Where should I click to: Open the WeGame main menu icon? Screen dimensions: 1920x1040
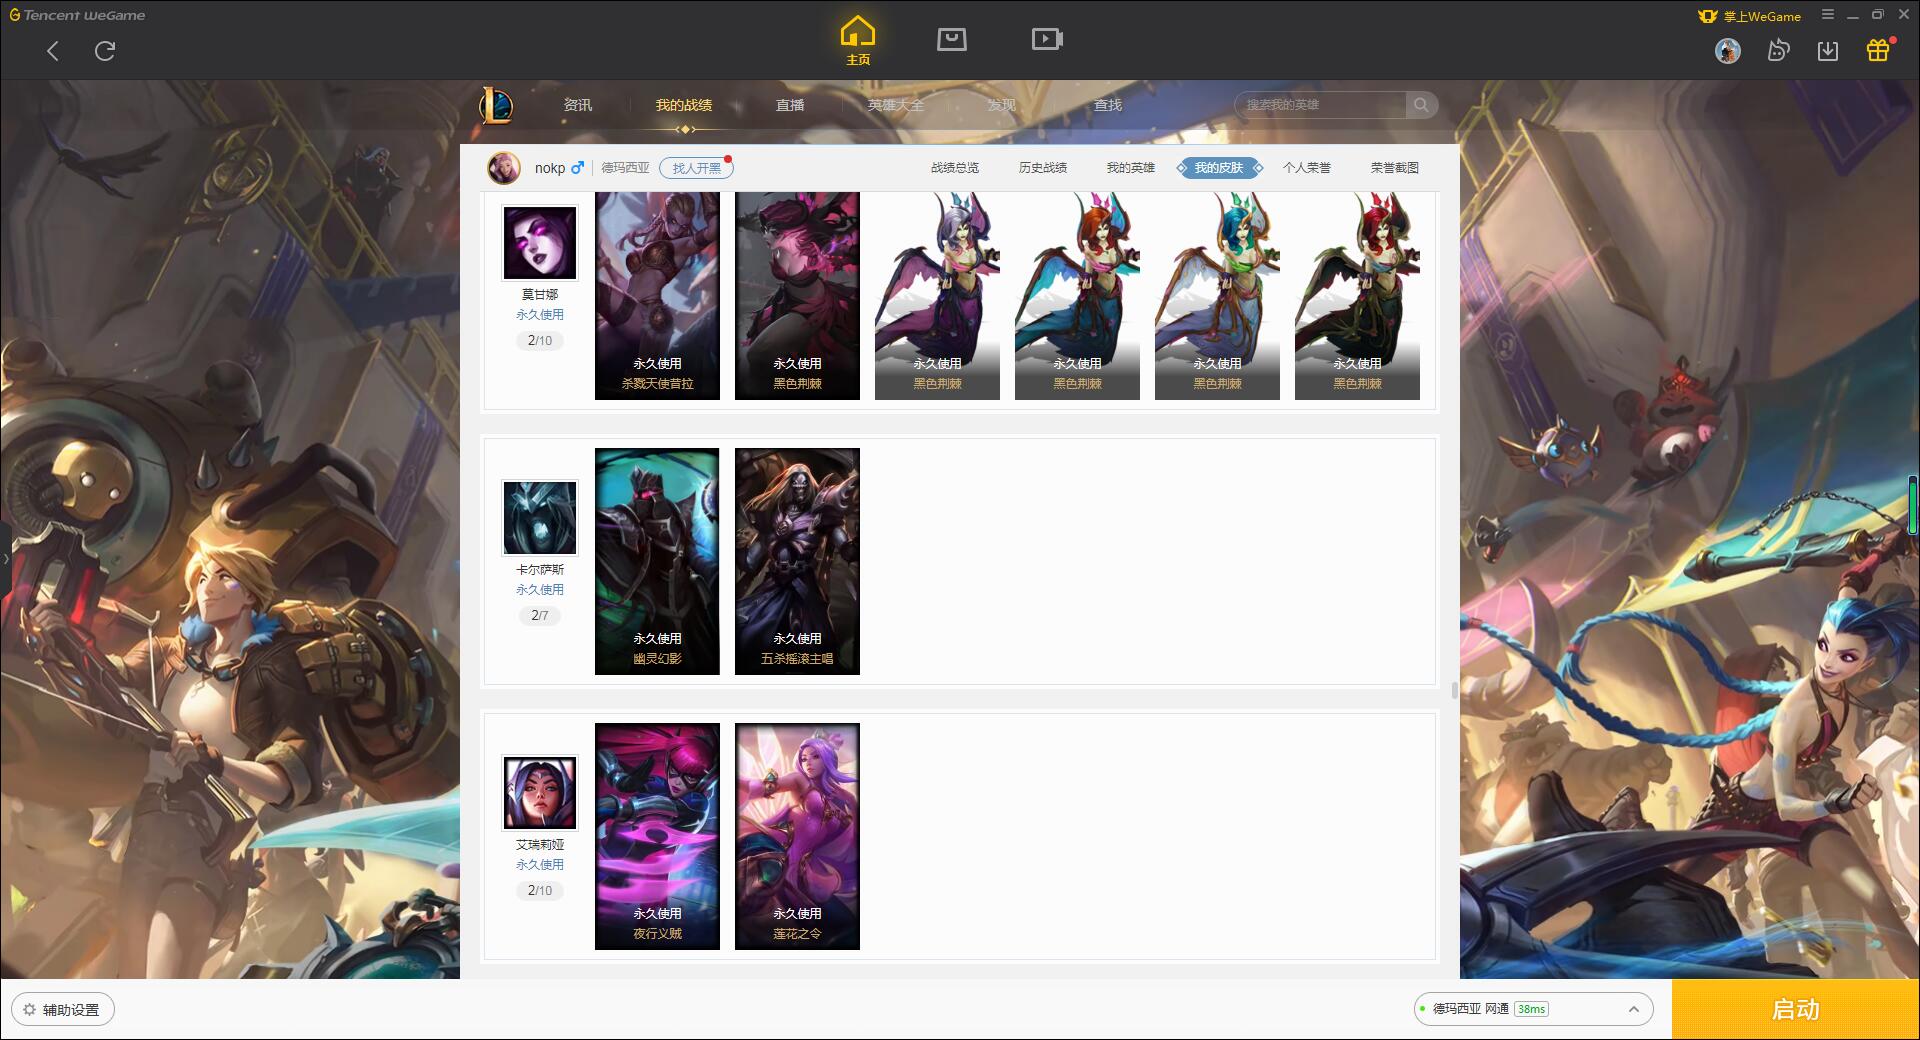1828,15
